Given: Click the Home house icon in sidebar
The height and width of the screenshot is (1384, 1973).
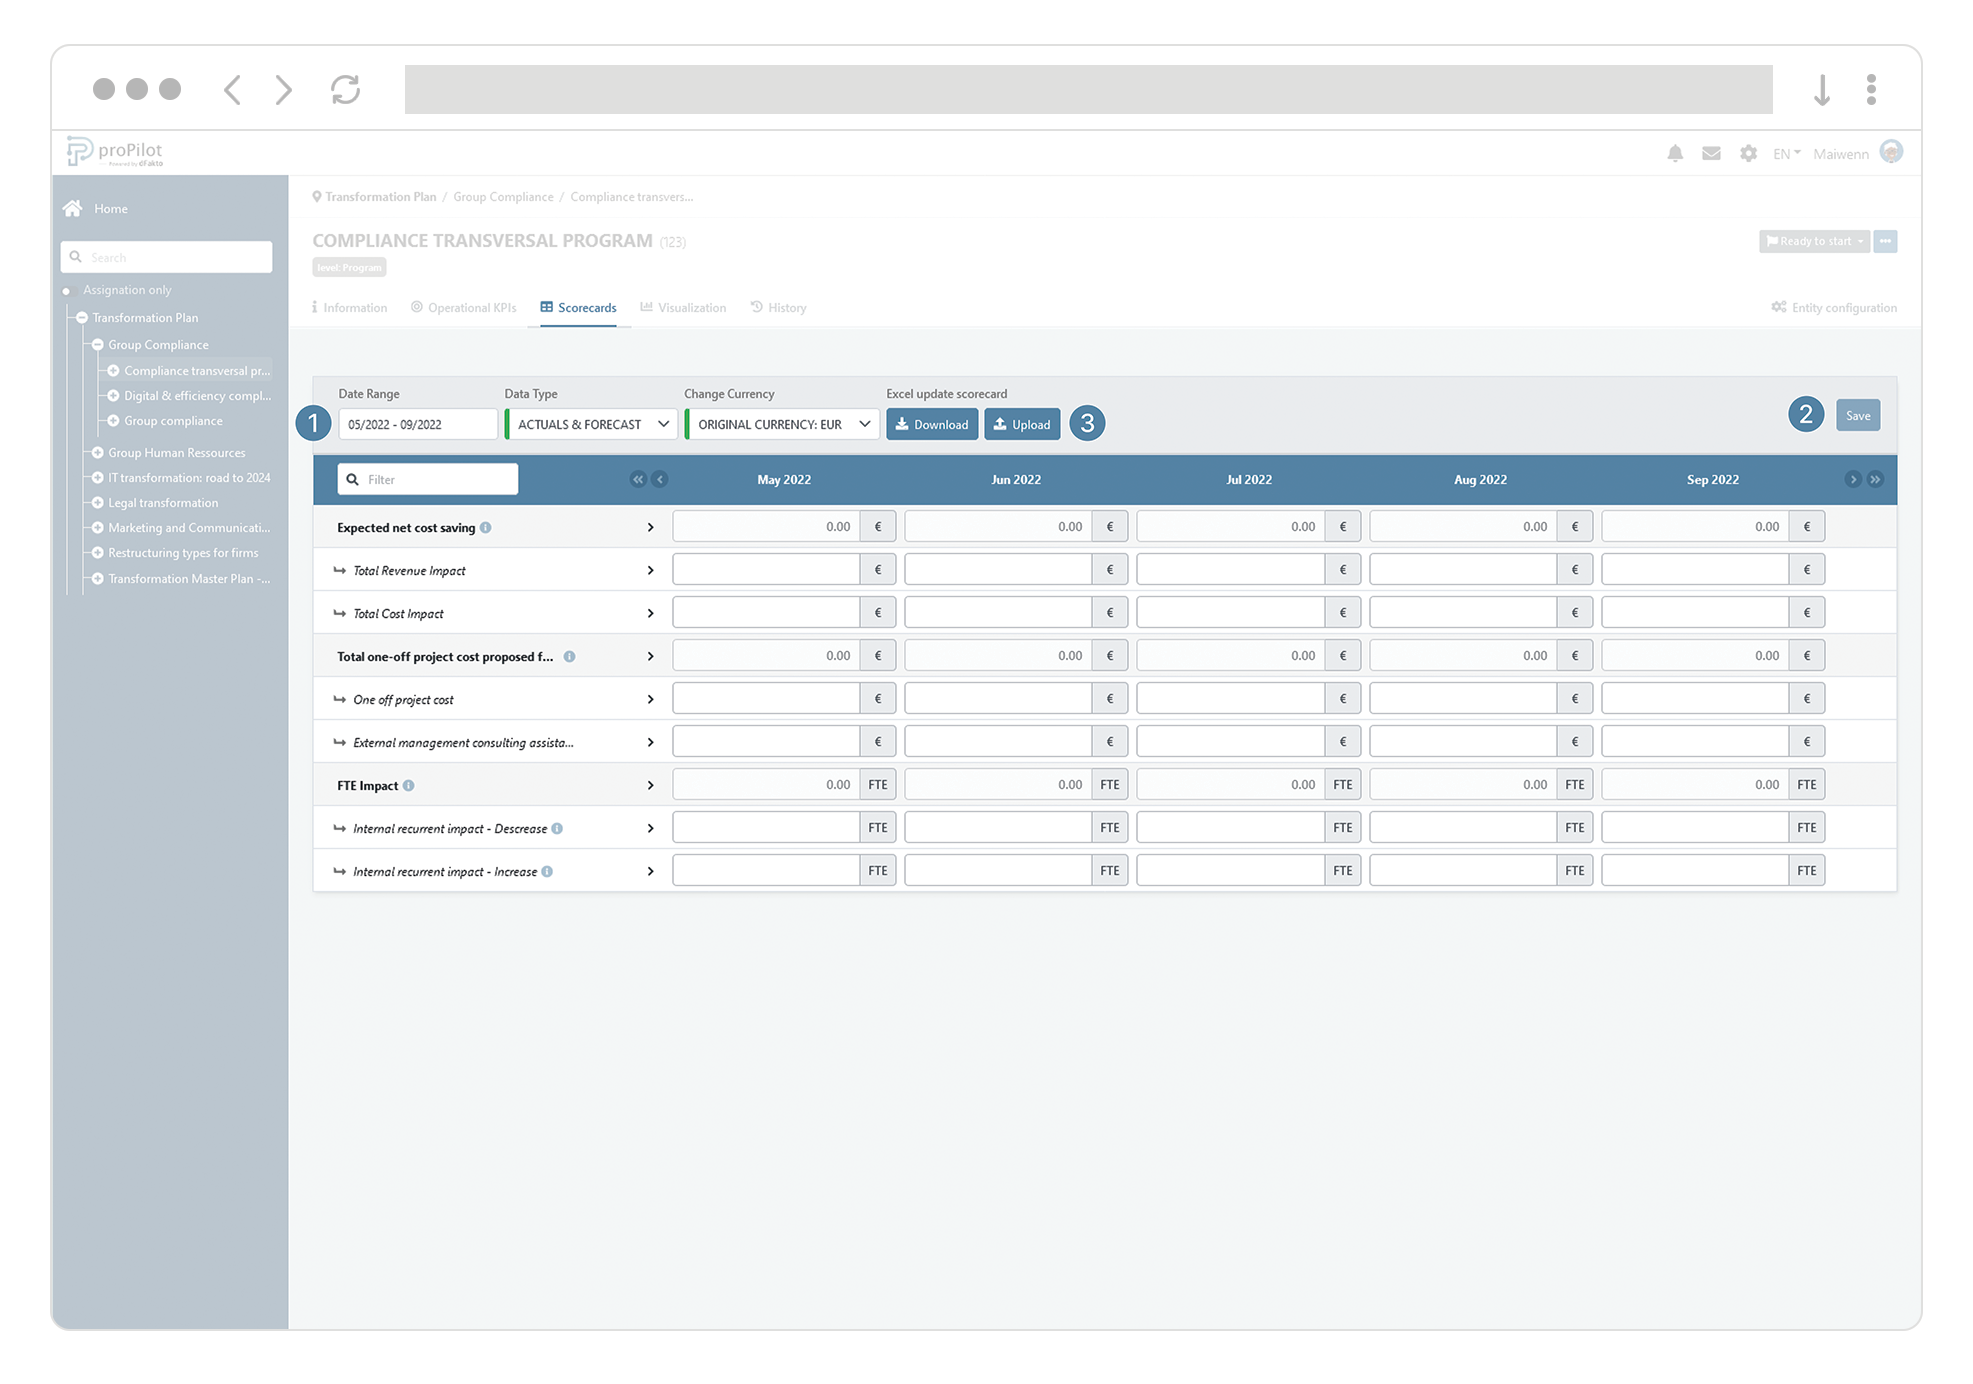Looking at the screenshot, I should click(73, 208).
